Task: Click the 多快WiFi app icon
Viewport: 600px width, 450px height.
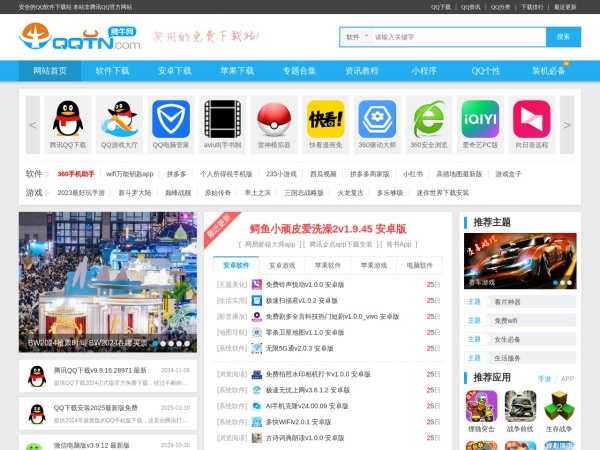Action: 257,422
